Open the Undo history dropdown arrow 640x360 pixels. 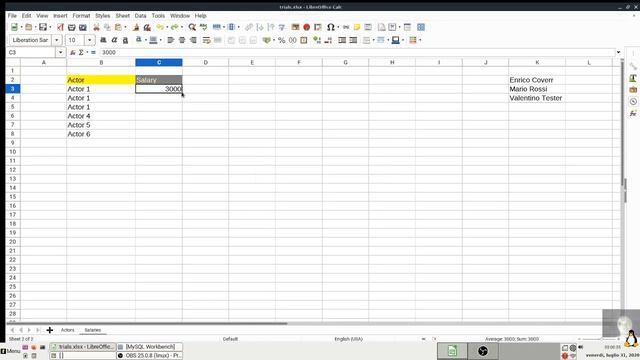[167, 27]
